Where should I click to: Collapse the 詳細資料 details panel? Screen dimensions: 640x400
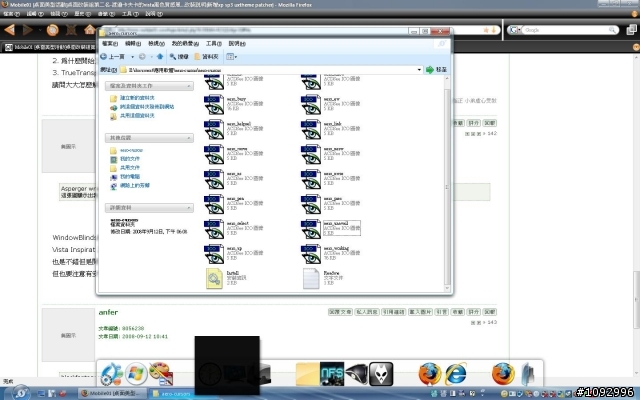(x=189, y=208)
